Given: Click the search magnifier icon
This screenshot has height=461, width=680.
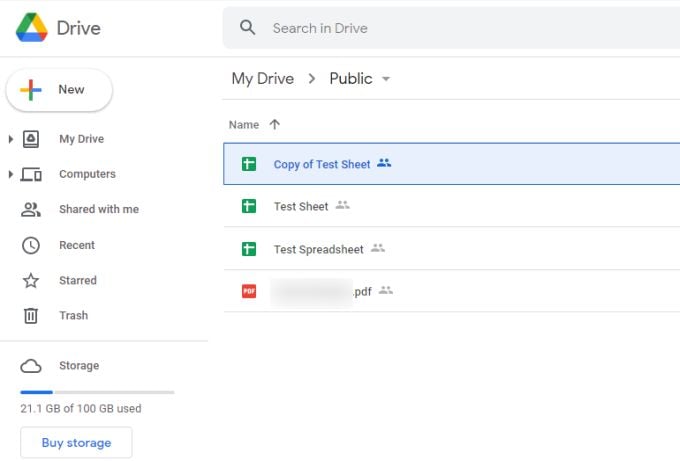Looking at the screenshot, I should (248, 28).
